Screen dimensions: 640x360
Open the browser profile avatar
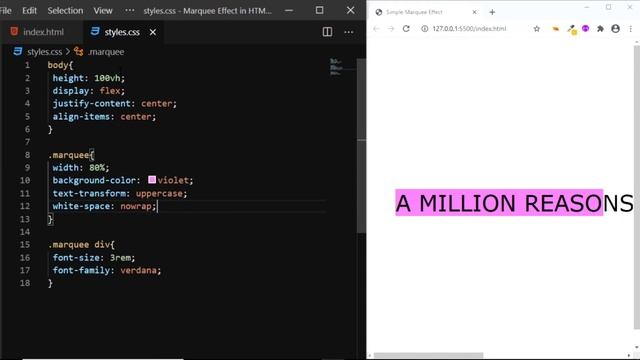click(x=616, y=29)
